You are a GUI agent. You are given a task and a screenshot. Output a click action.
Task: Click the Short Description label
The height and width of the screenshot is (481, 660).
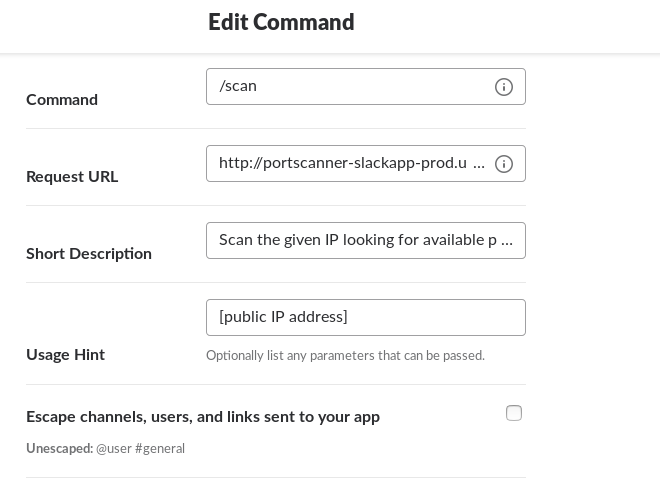89,254
